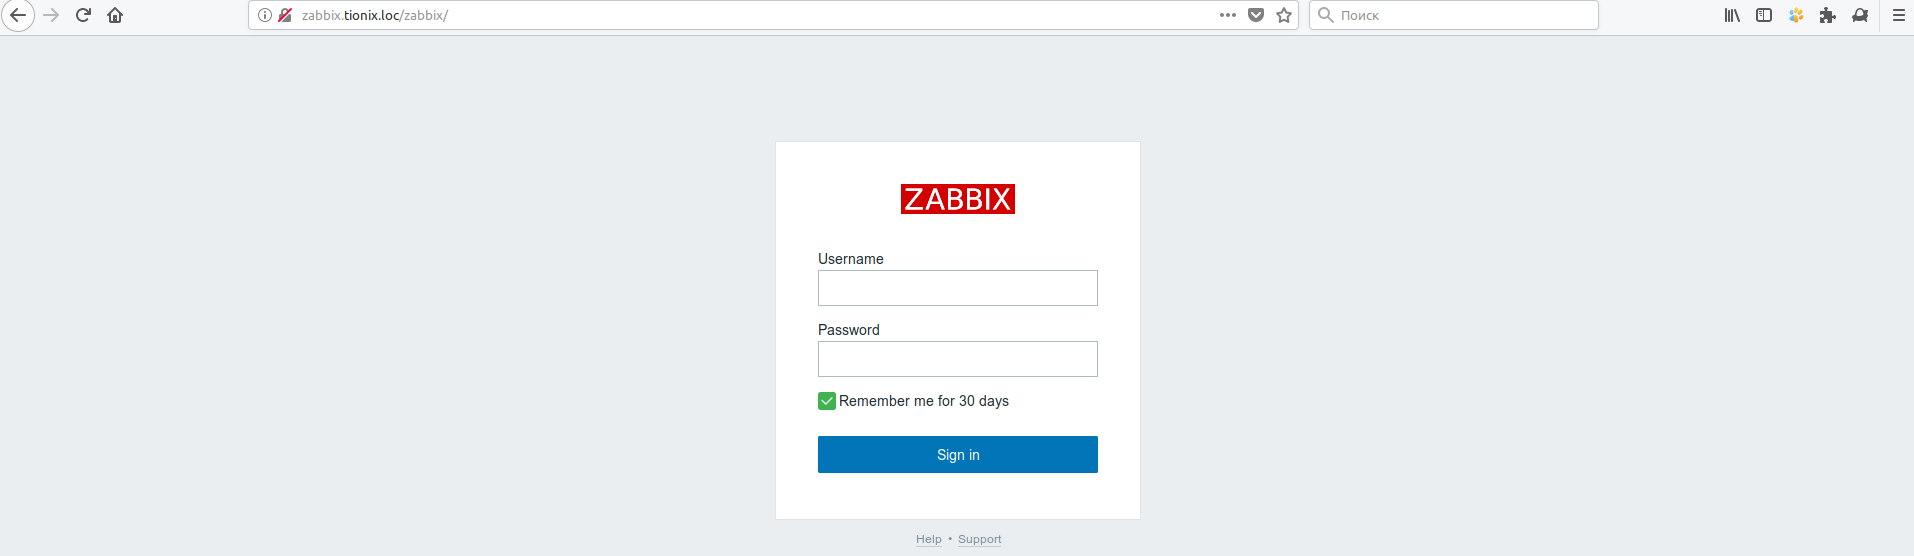Screen dimensions: 1914x556
Task: Focus the Username input field
Action: click(957, 288)
